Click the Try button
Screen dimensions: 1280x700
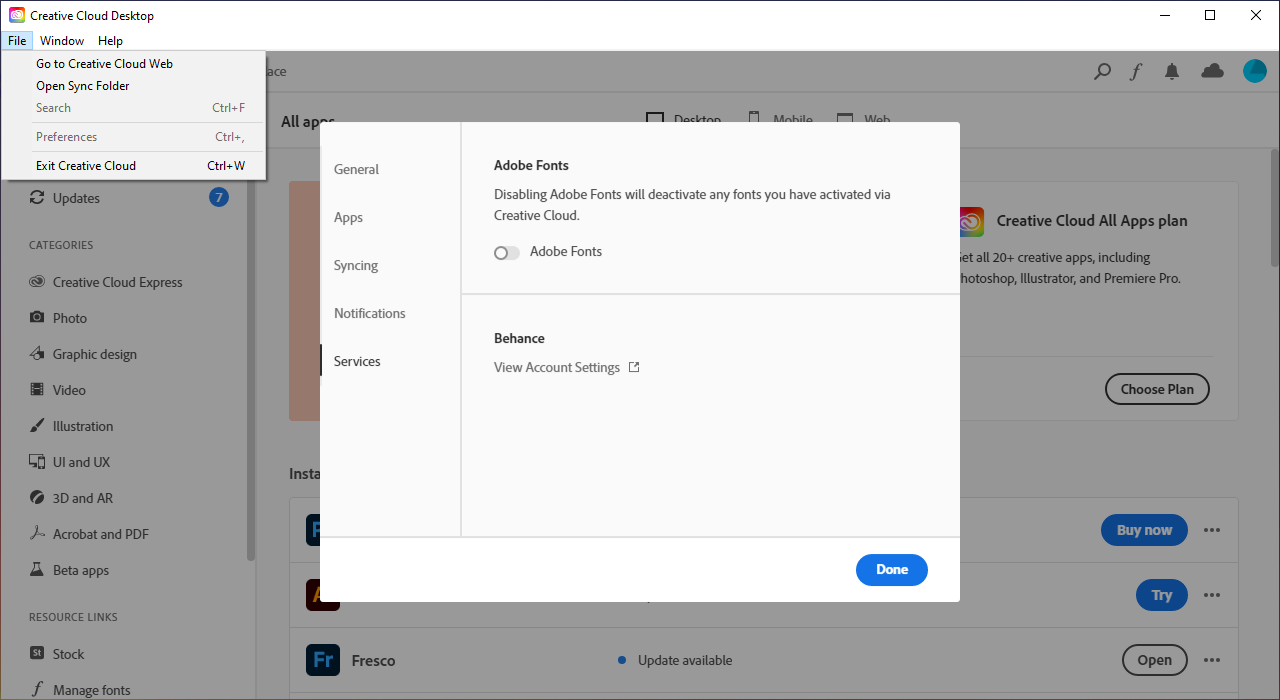tap(1162, 595)
